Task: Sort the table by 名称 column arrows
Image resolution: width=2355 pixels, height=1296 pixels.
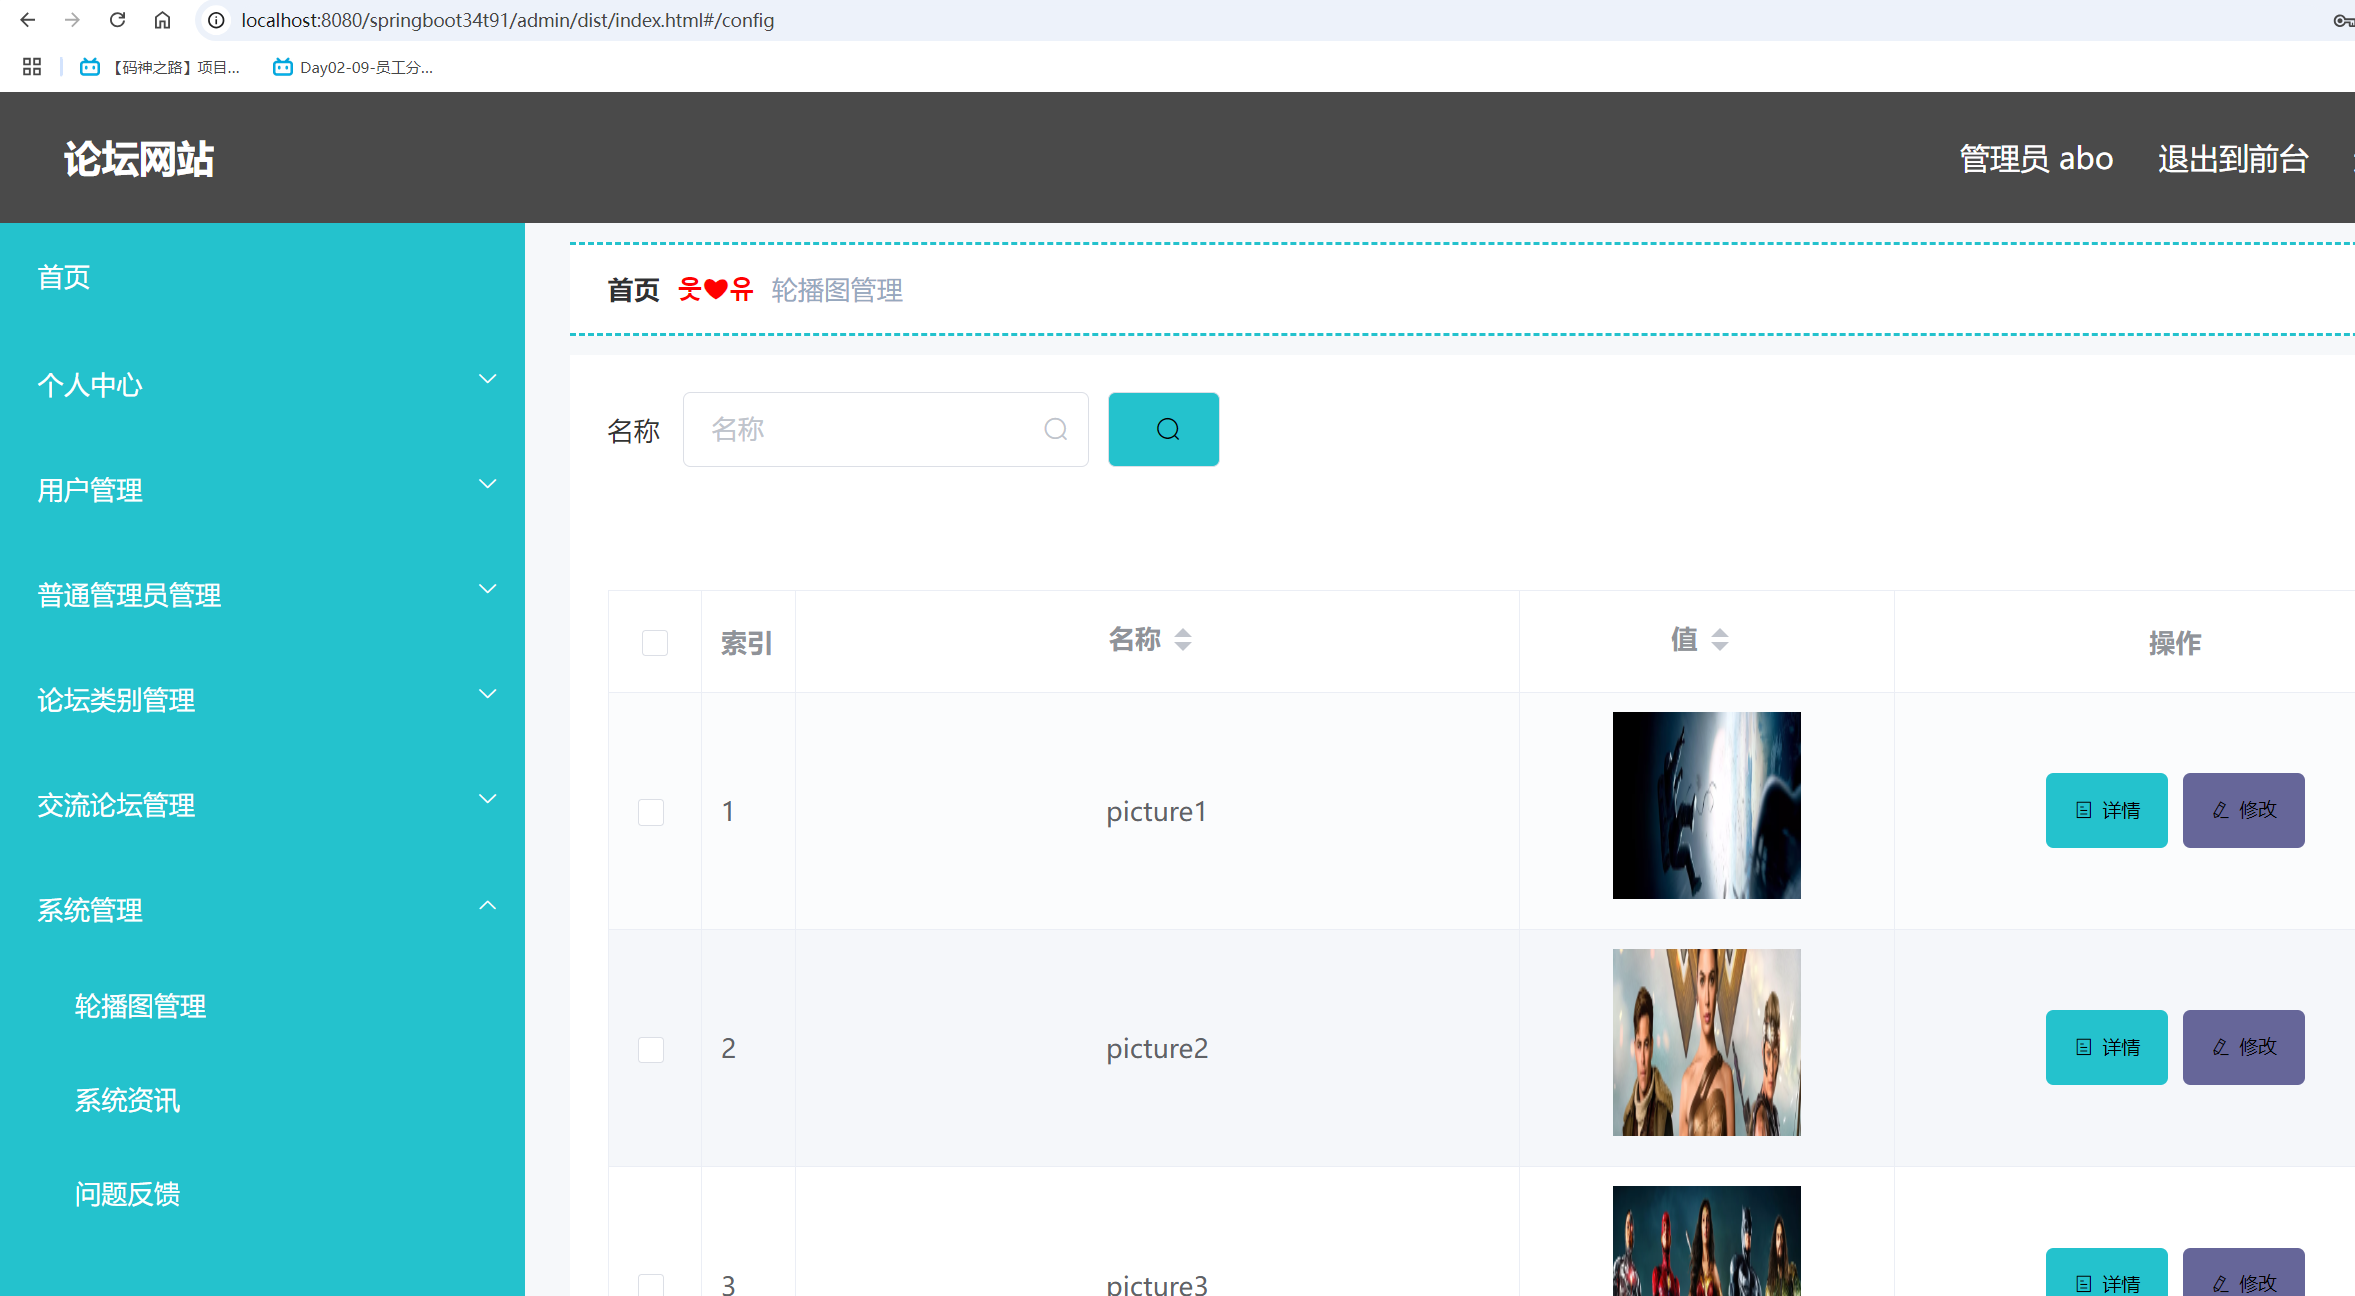Action: [1184, 640]
